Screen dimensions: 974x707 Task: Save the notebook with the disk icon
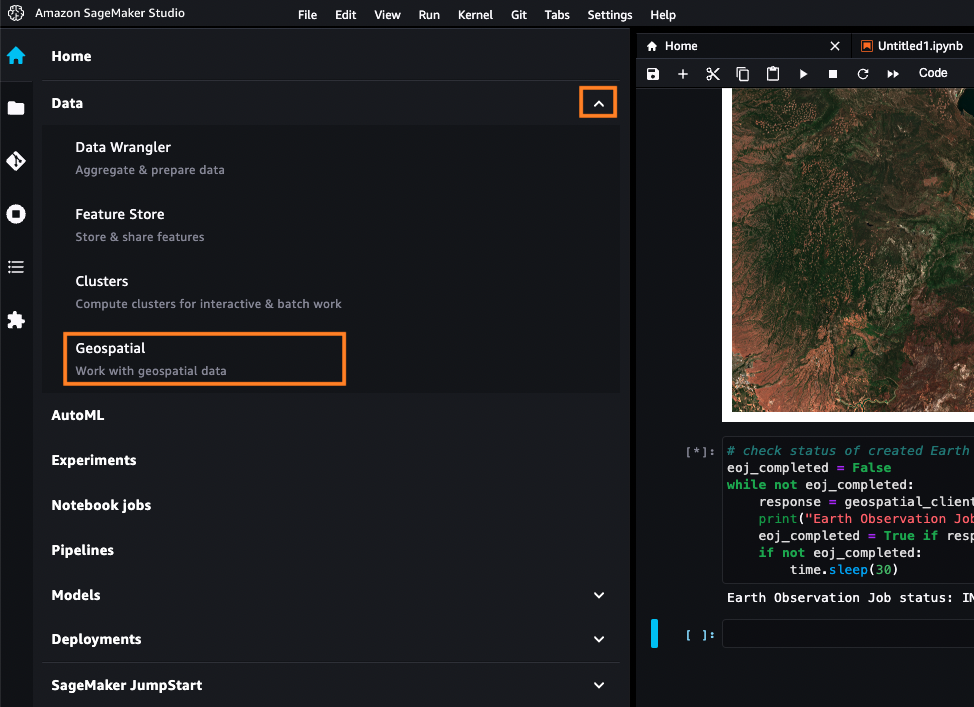[653, 74]
